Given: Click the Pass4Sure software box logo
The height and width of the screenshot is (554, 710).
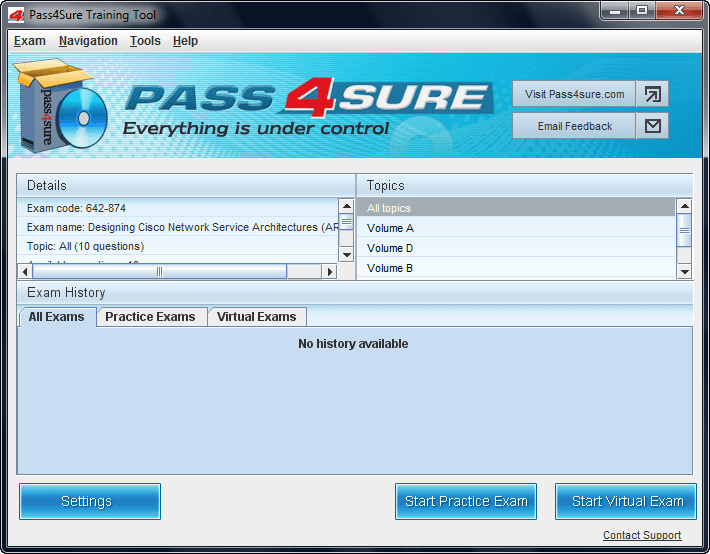Looking at the screenshot, I should [60, 106].
